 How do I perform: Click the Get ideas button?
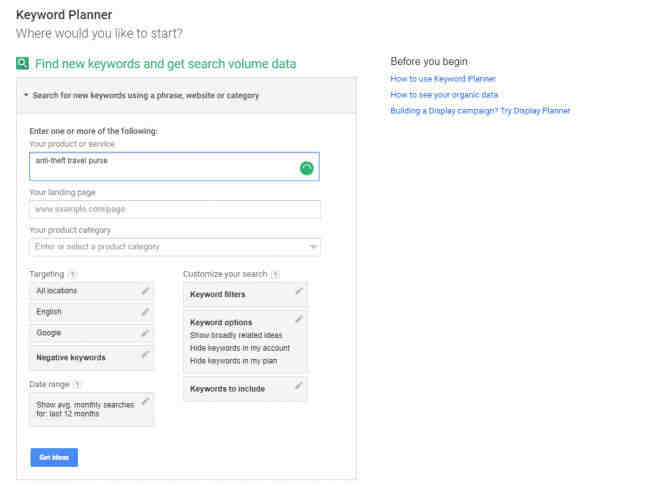pos(54,457)
